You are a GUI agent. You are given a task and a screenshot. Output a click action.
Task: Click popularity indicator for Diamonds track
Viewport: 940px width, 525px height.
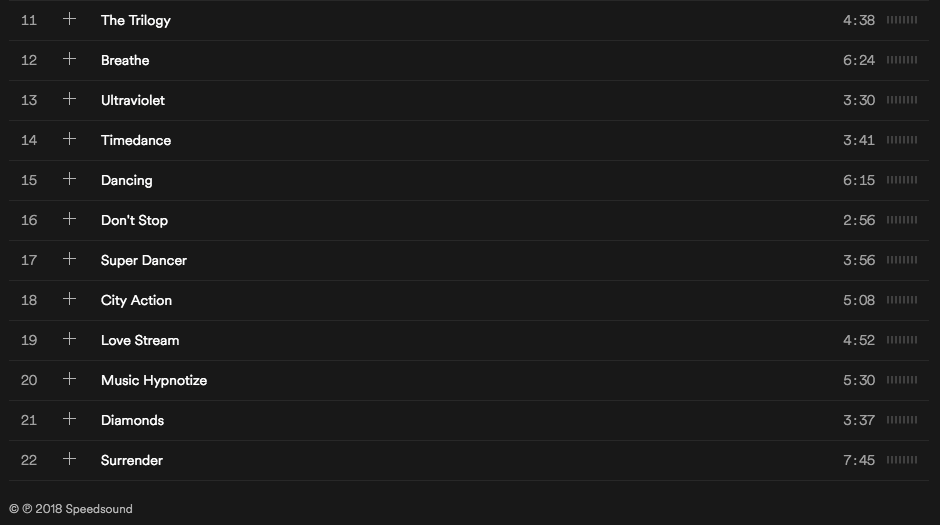point(902,420)
